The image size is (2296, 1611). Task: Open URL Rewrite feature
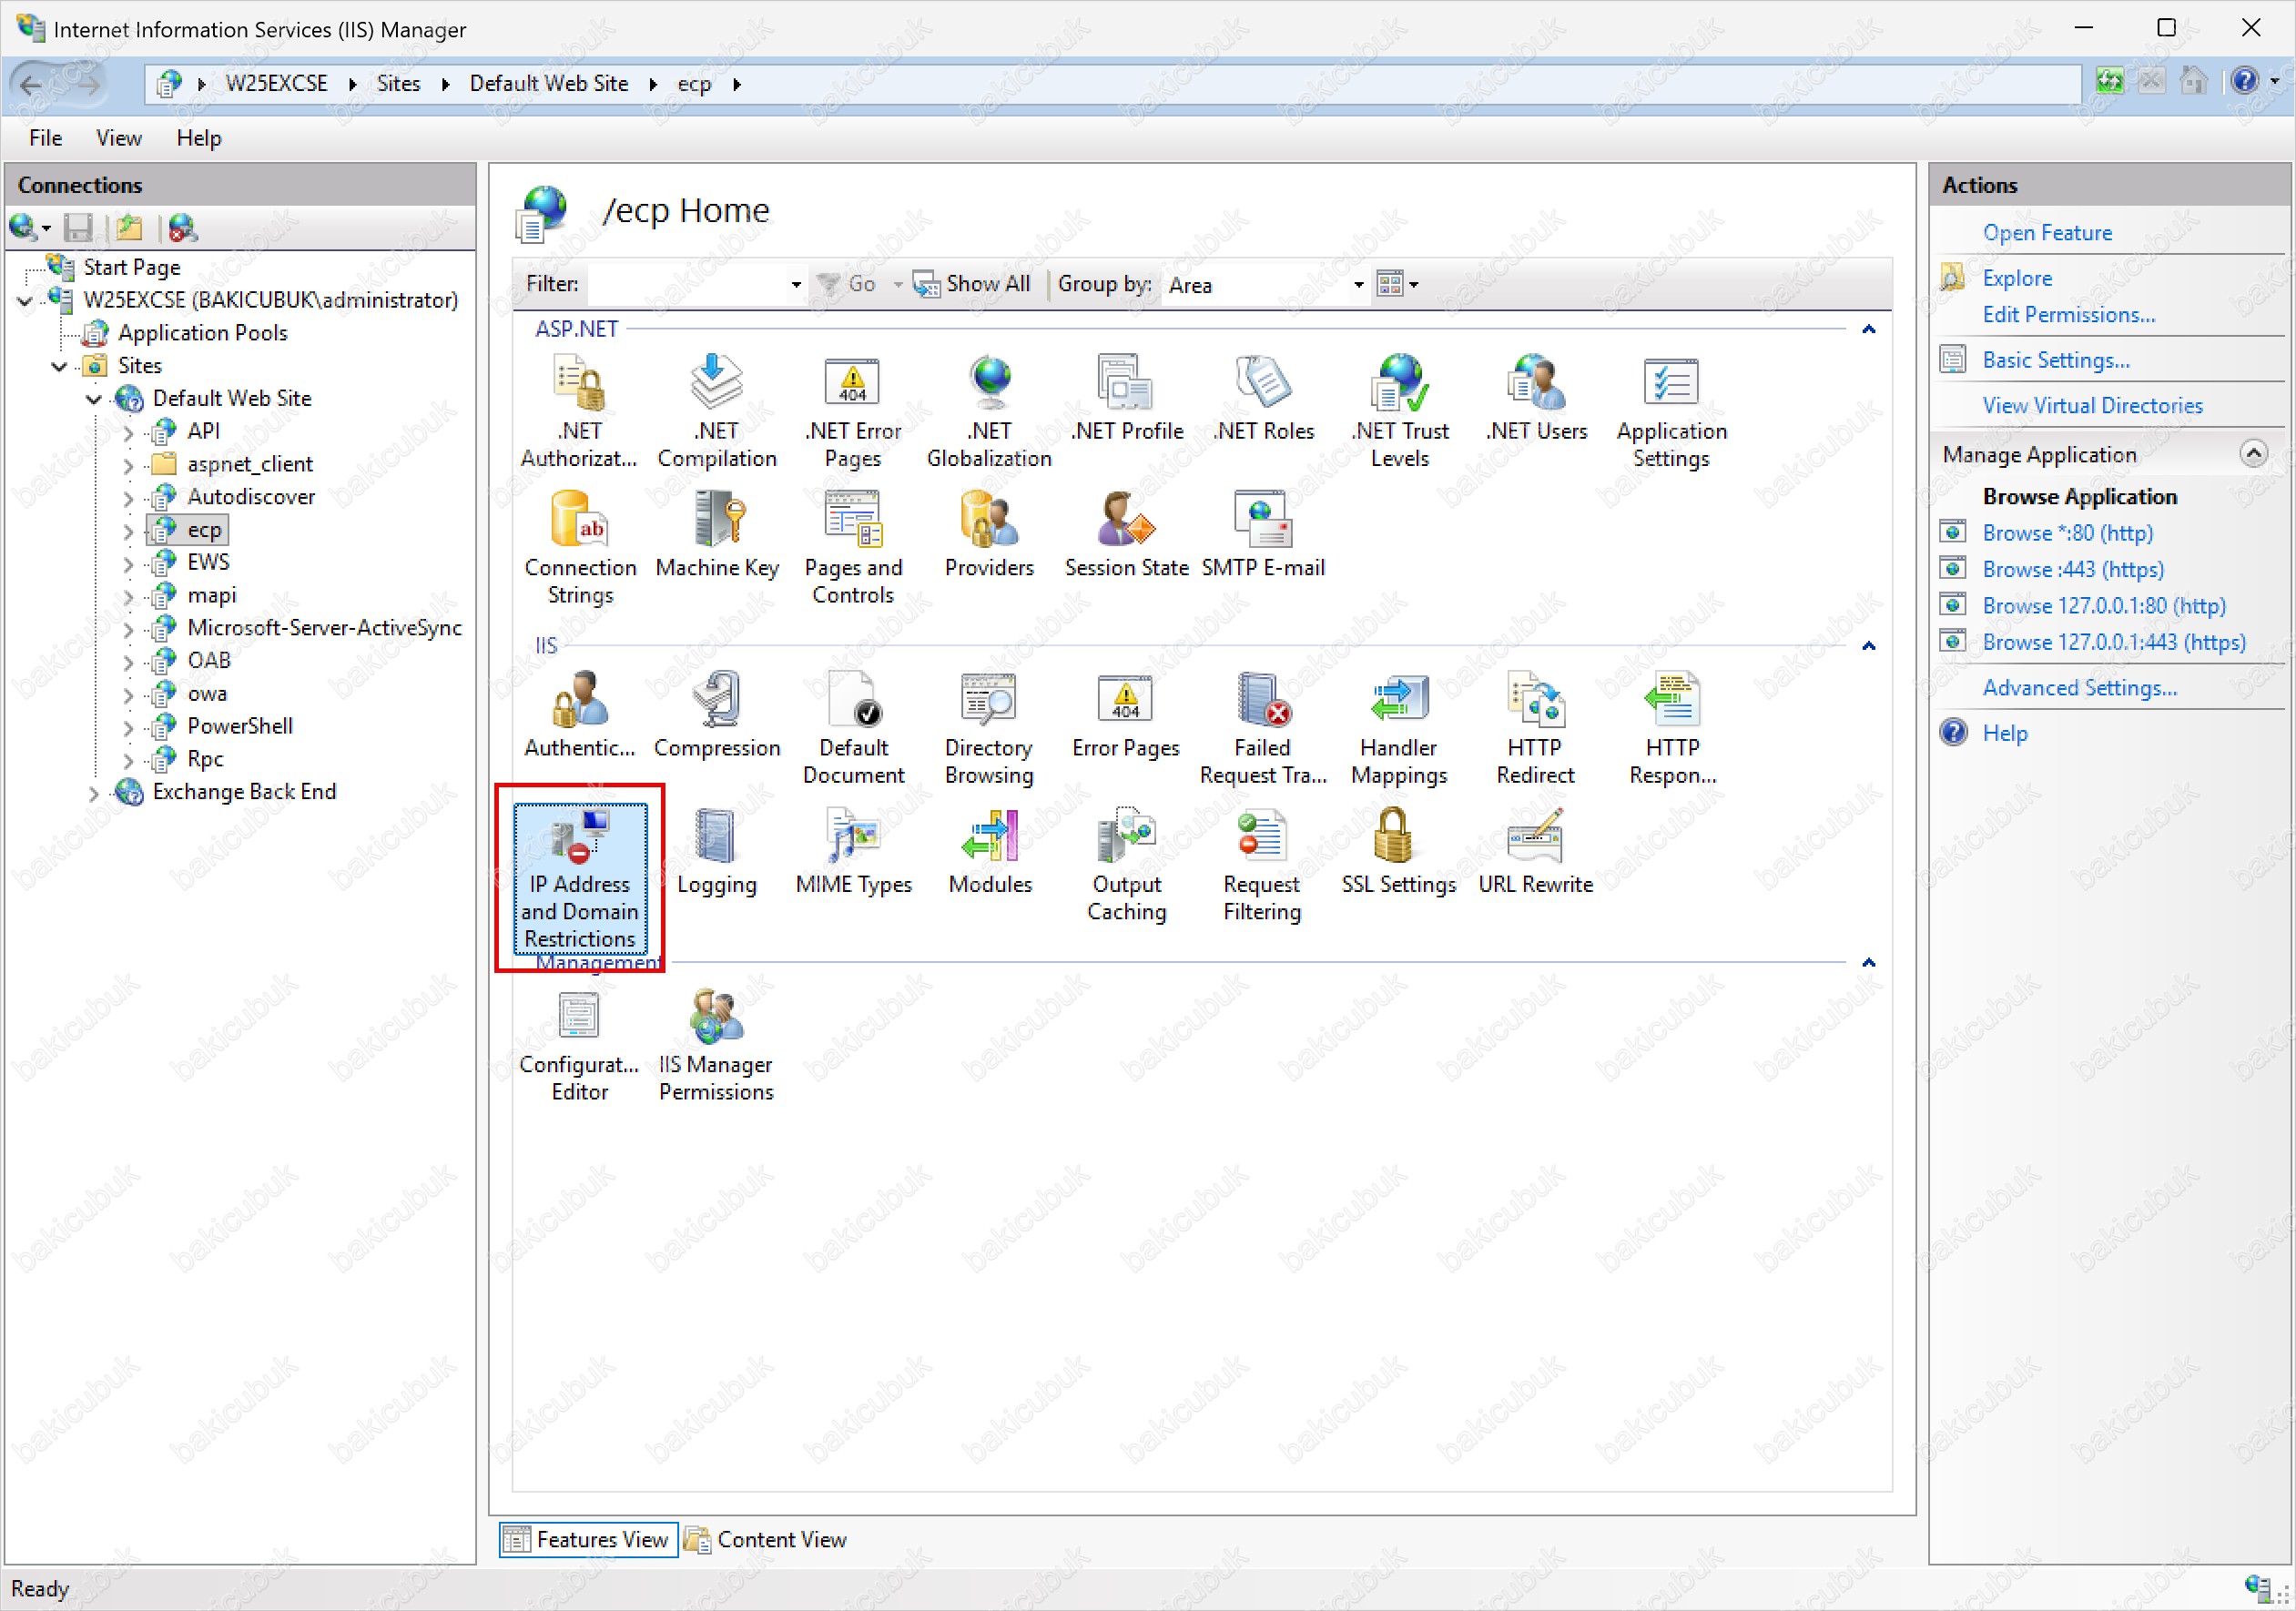[1536, 852]
